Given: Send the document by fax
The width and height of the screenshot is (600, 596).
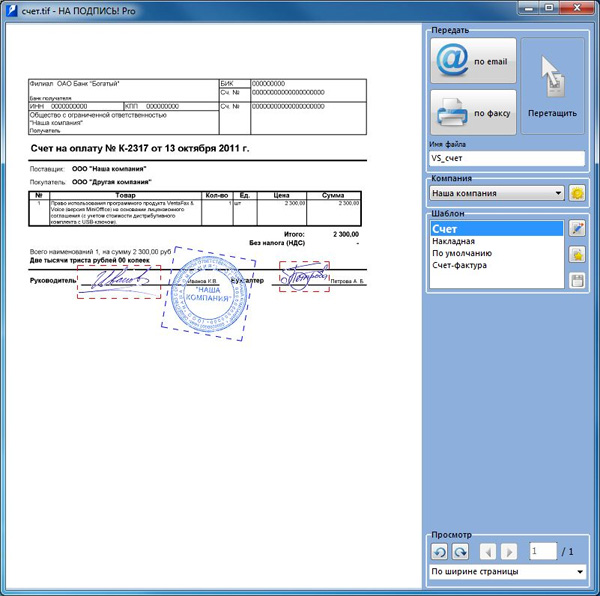Looking at the screenshot, I should (x=473, y=113).
